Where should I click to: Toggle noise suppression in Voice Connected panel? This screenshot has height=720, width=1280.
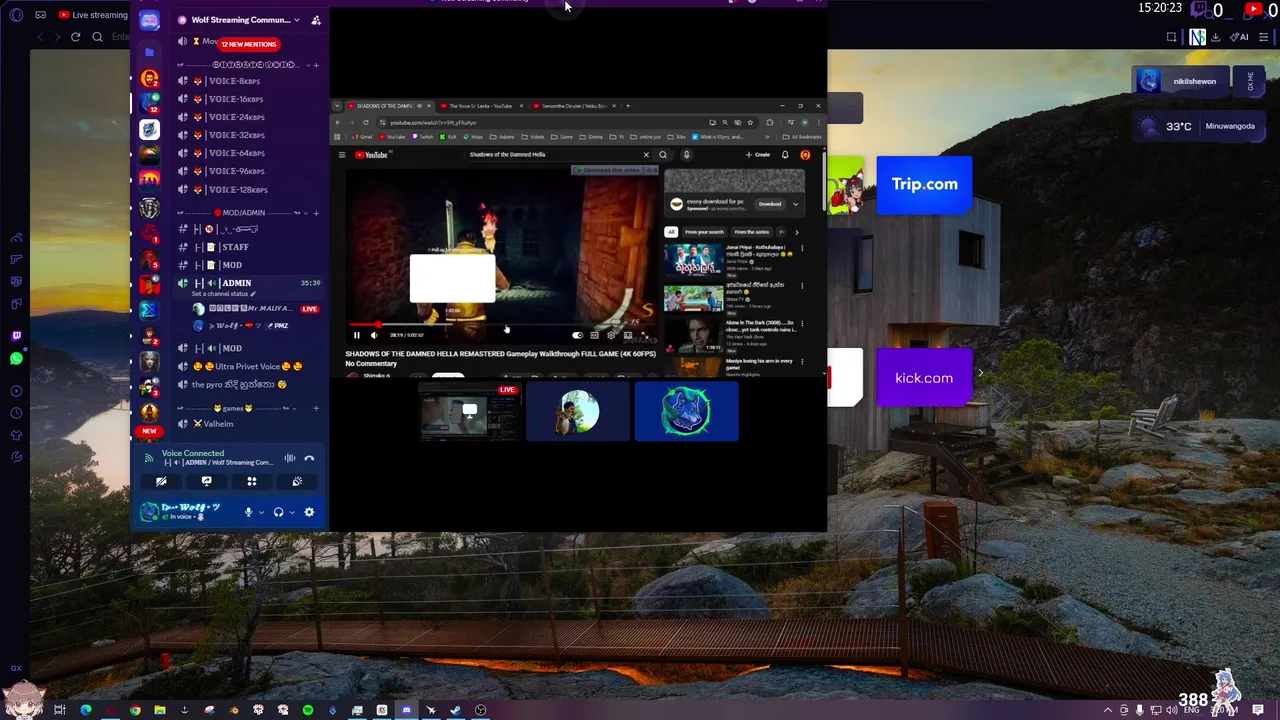(x=289, y=458)
